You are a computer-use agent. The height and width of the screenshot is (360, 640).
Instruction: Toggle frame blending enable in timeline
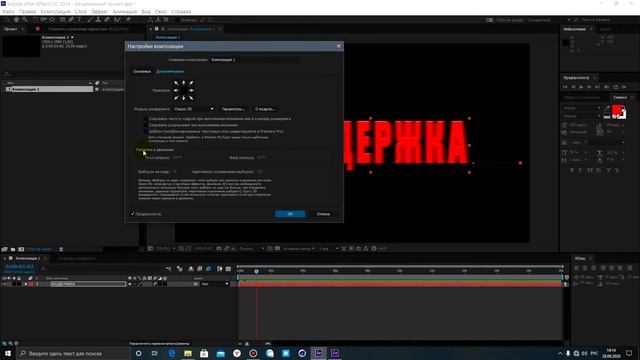pyautogui.click(x=200, y=269)
